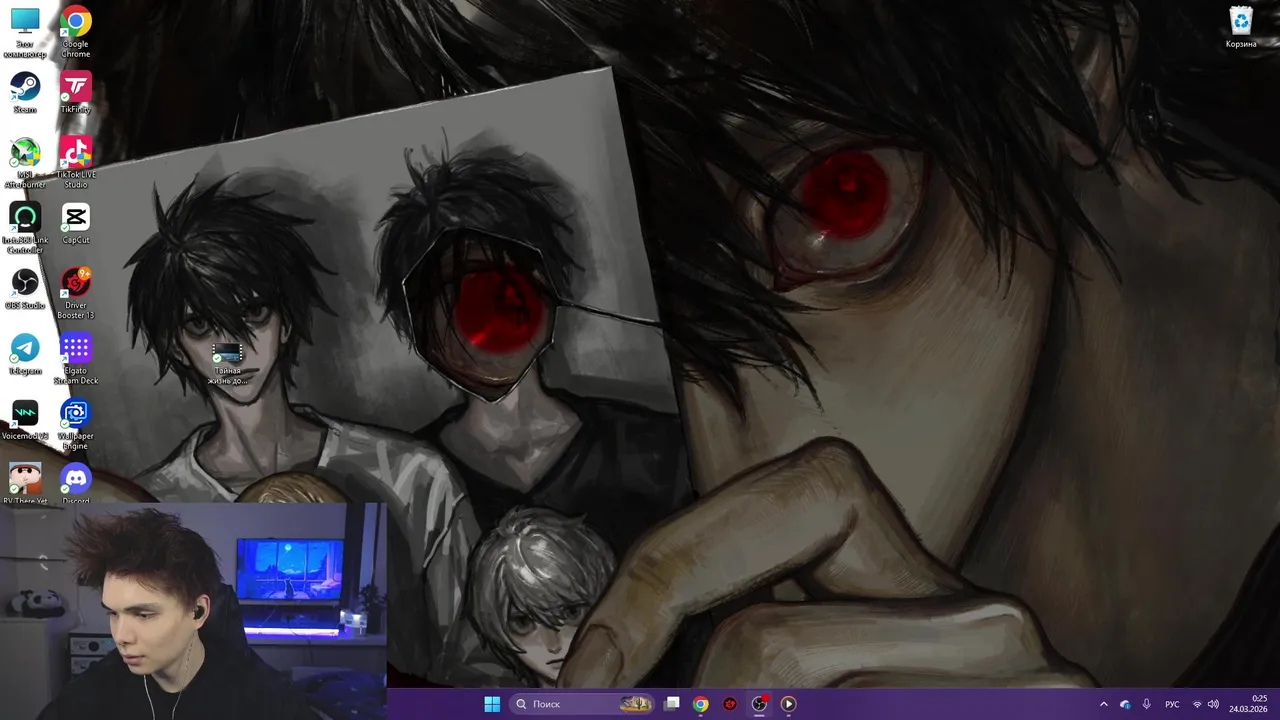Viewport: 1280px width, 720px height.
Task: Open the Windows Start menu
Action: coord(492,704)
